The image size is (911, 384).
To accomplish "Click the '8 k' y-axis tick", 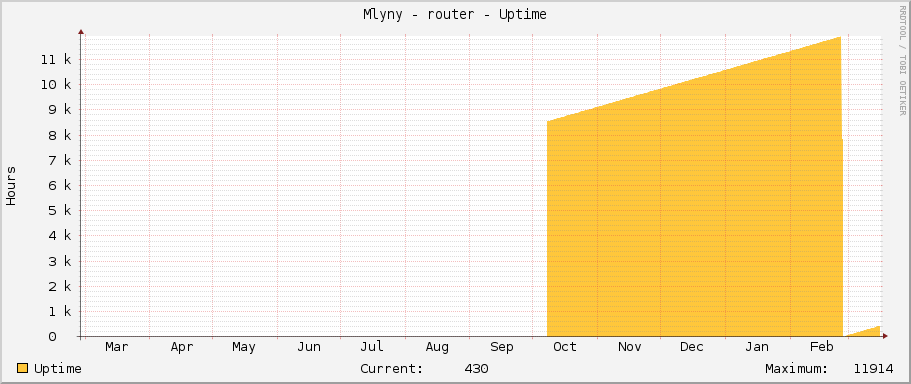I will (60, 135).
